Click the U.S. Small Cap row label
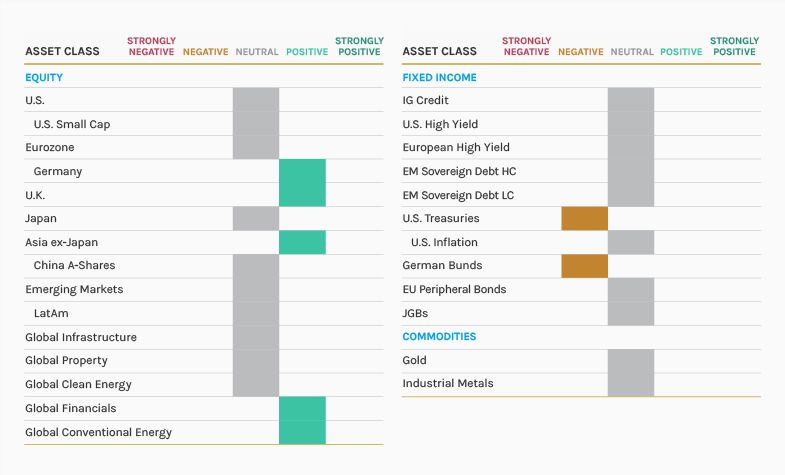Image resolution: width=785 pixels, height=475 pixels. [72, 124]
